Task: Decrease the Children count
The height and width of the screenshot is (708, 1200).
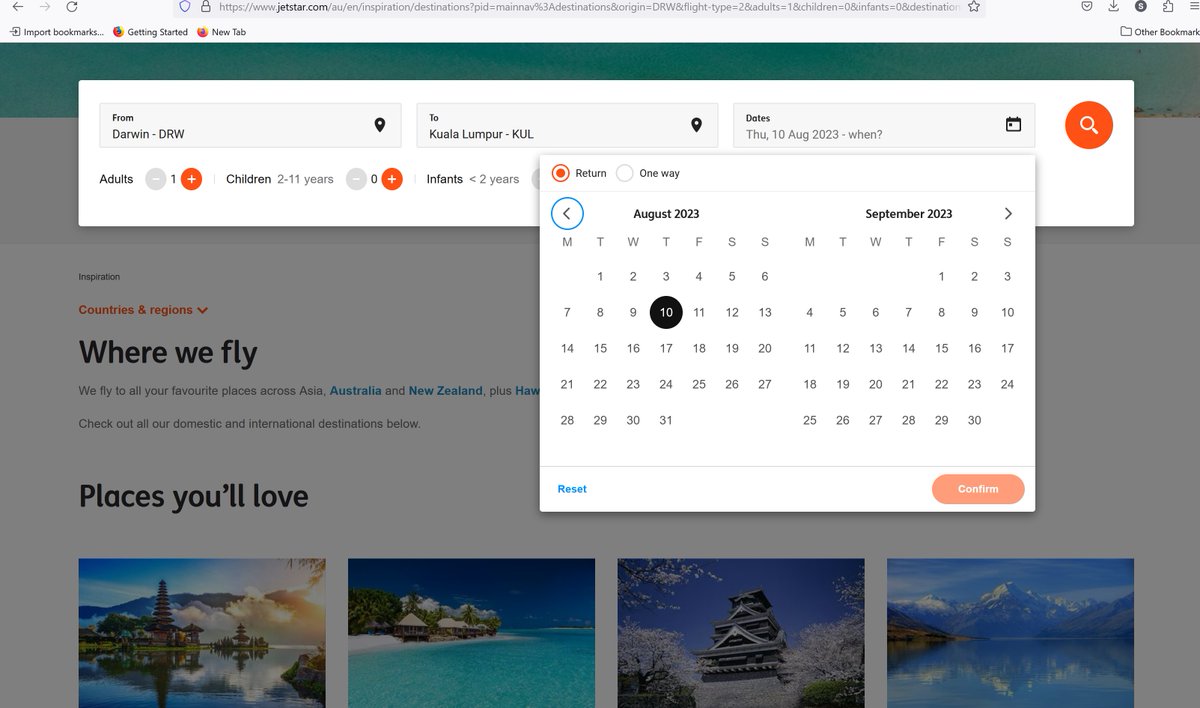Action: [357, 179]
